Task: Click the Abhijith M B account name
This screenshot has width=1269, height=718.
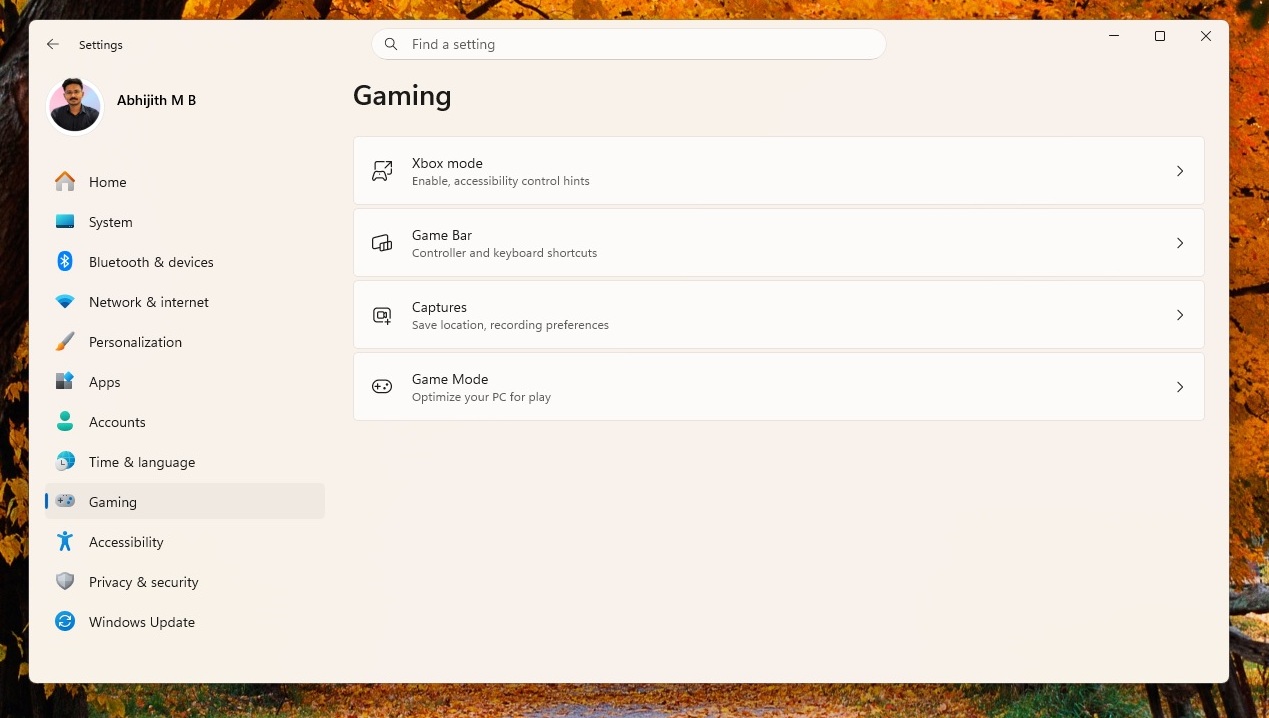Action: click(156, 100)
